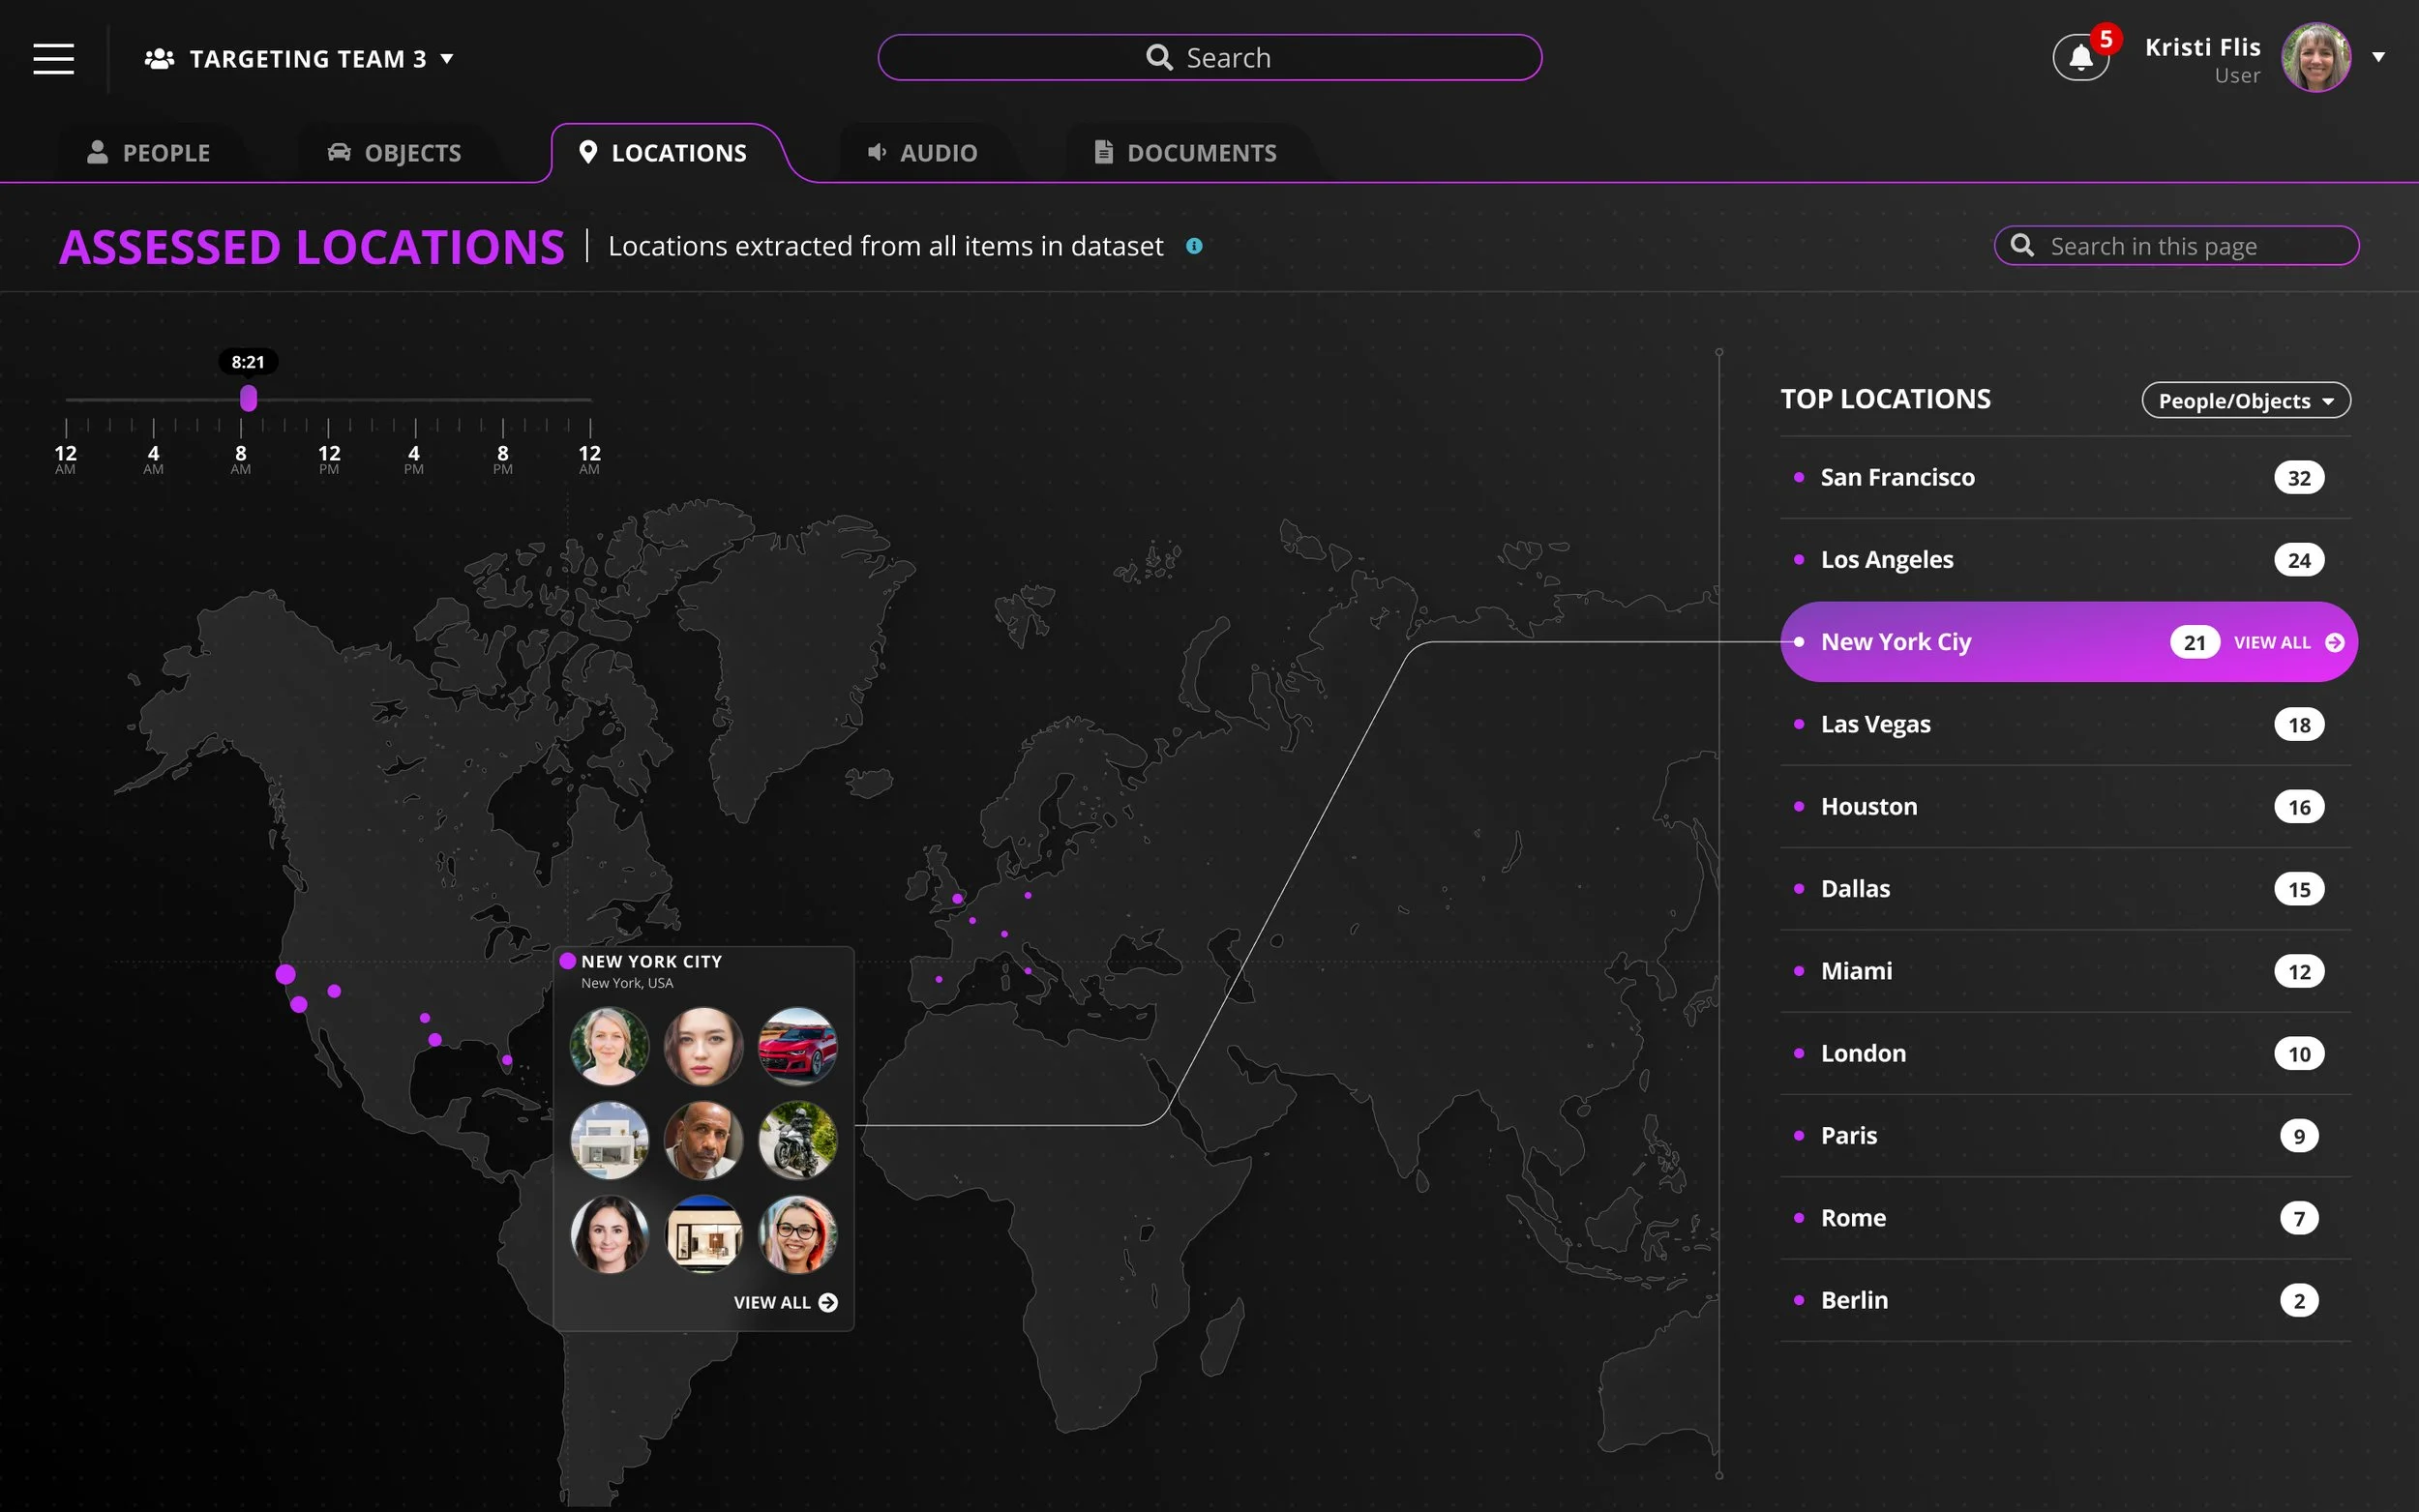The image size is (2419, 1512).
Task: Select Las Vegas in Top Locations
Action: [2065, 724]
